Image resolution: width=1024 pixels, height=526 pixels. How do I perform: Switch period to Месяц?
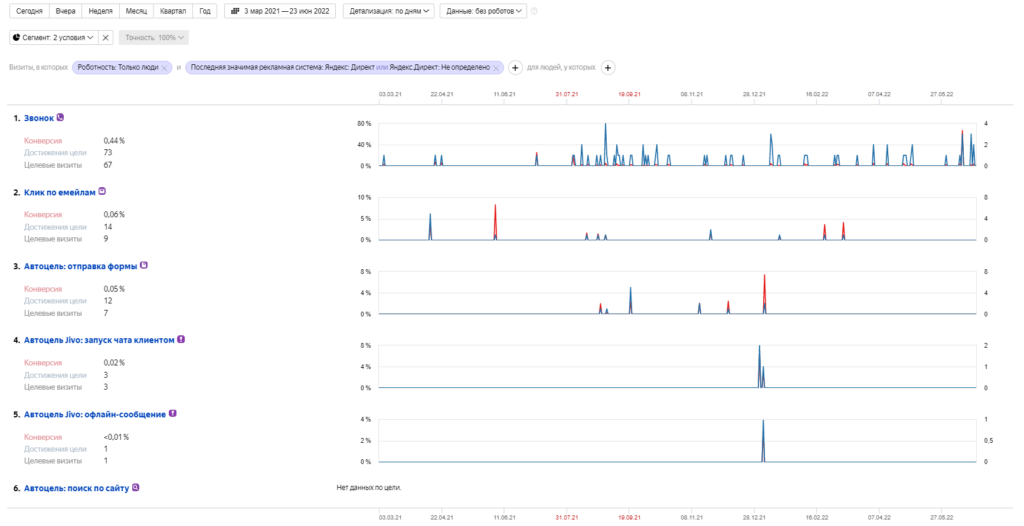[x=136, y=11]
